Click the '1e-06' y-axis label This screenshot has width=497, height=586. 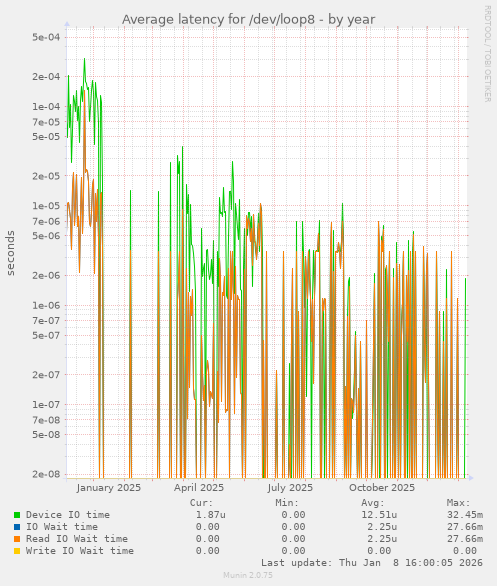(46, 305)
